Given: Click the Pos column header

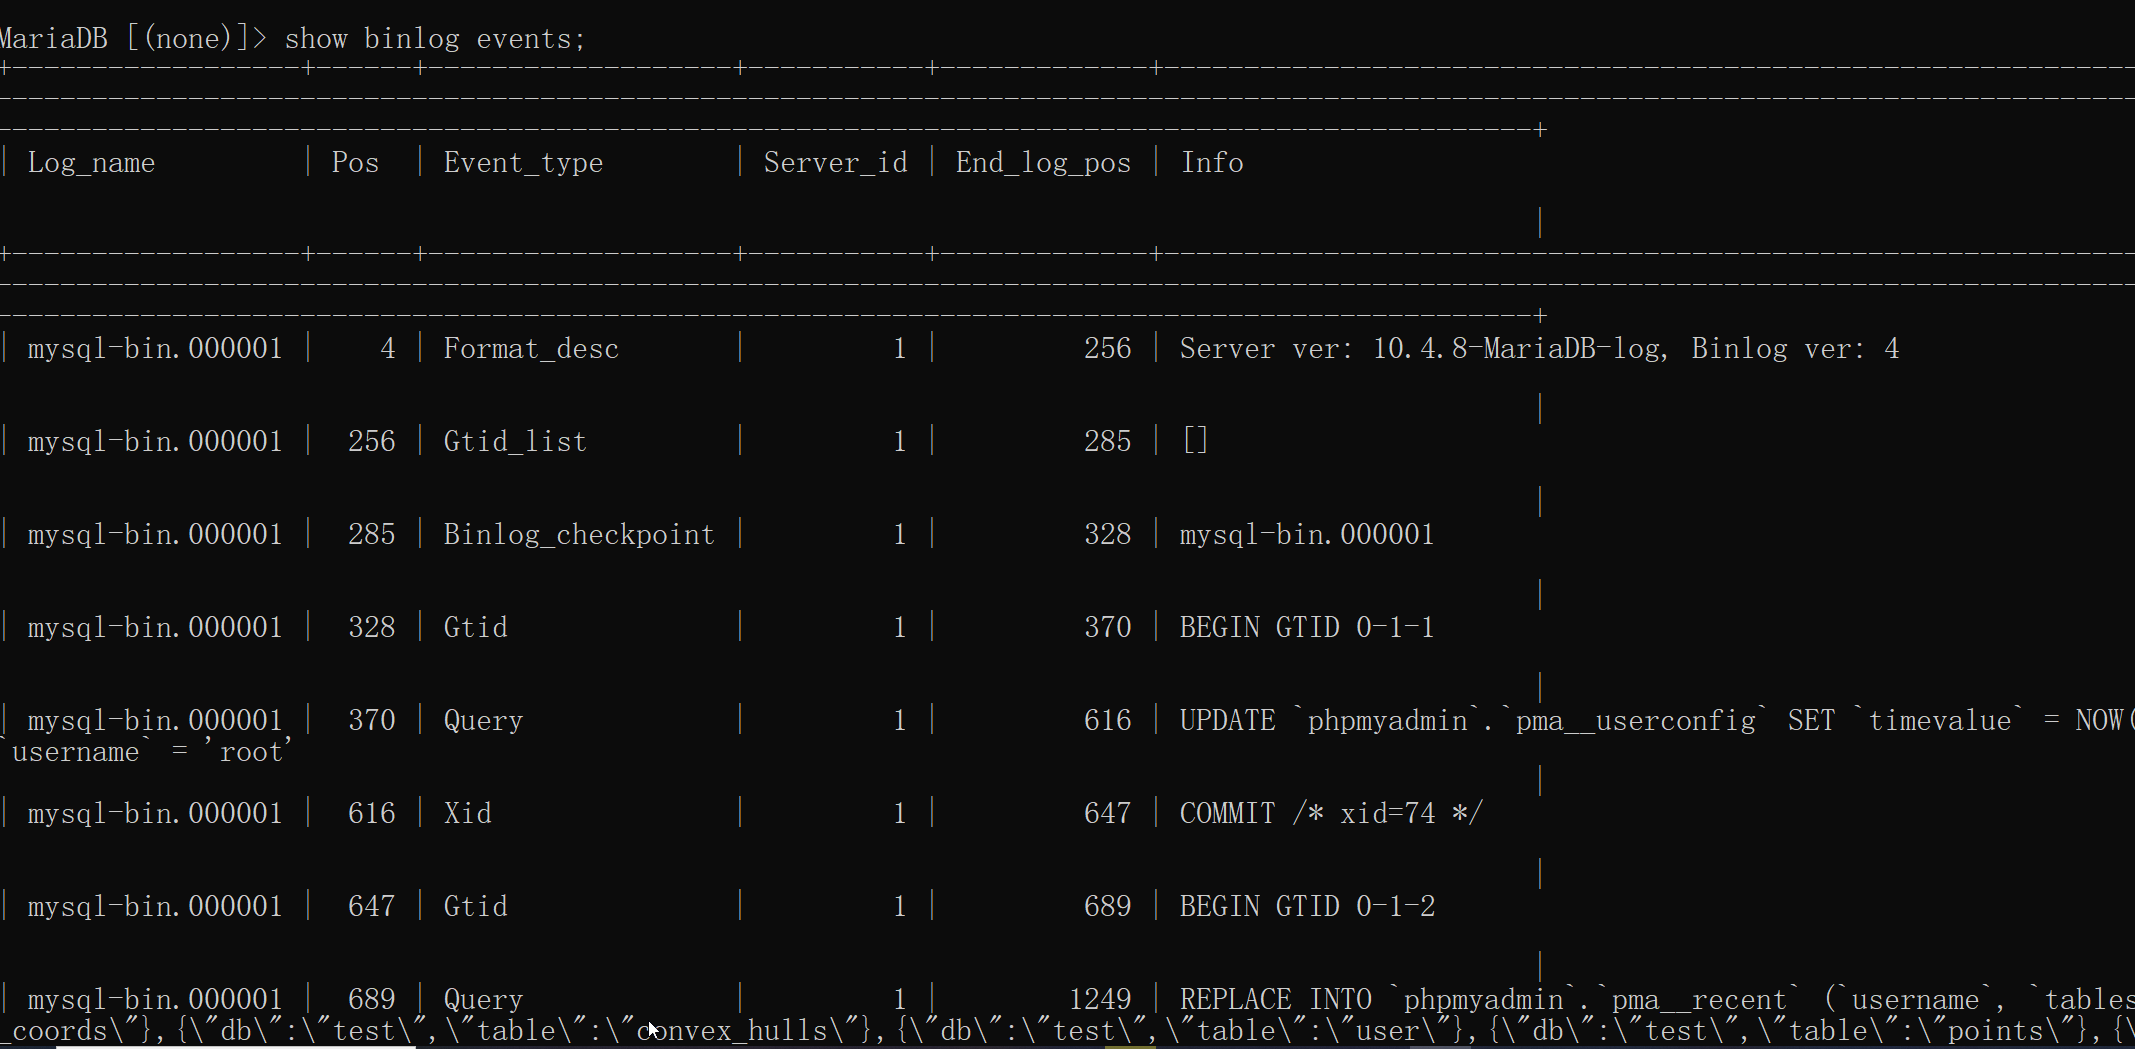Looking at the screenshot, I should pos(355,162).
